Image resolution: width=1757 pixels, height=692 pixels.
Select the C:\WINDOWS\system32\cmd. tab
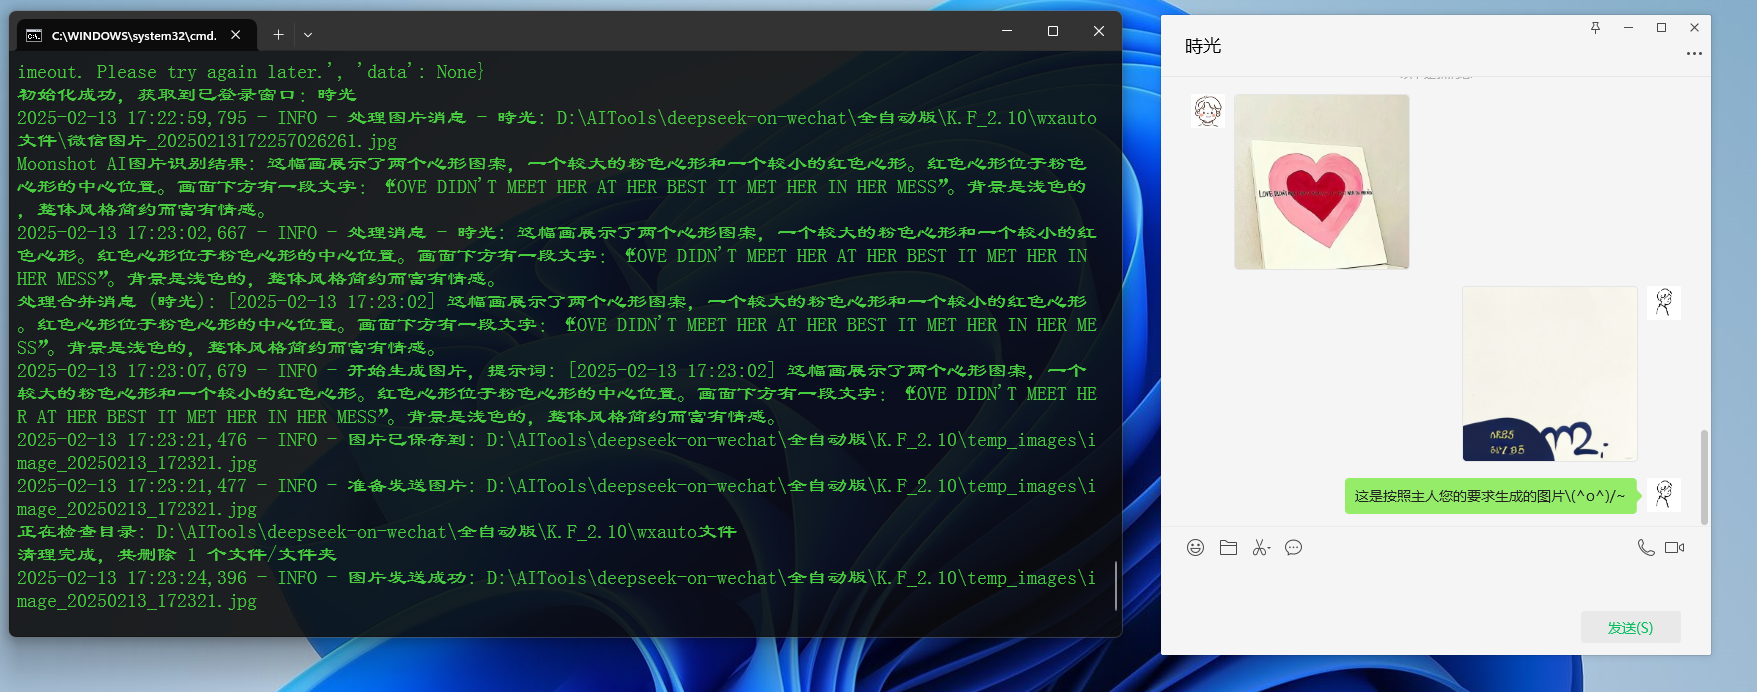coord(135,35)
